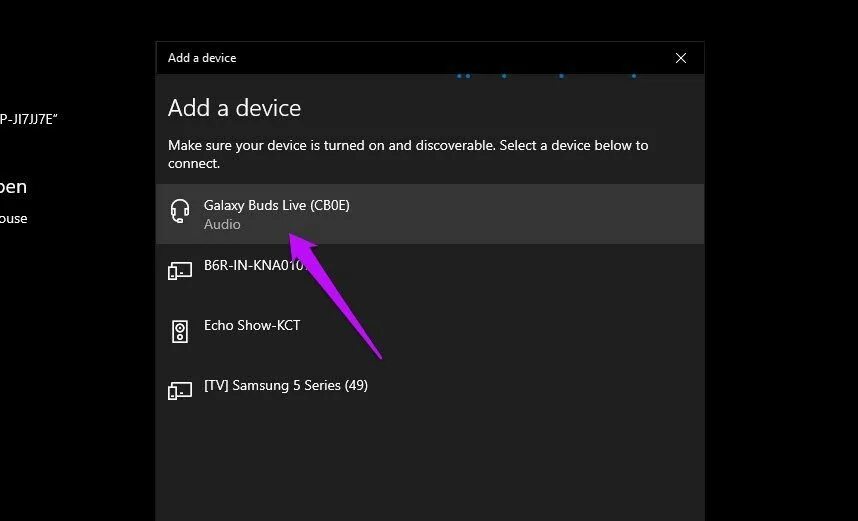Click the speaker icon for Echo Show-KCT

(180, 331)
